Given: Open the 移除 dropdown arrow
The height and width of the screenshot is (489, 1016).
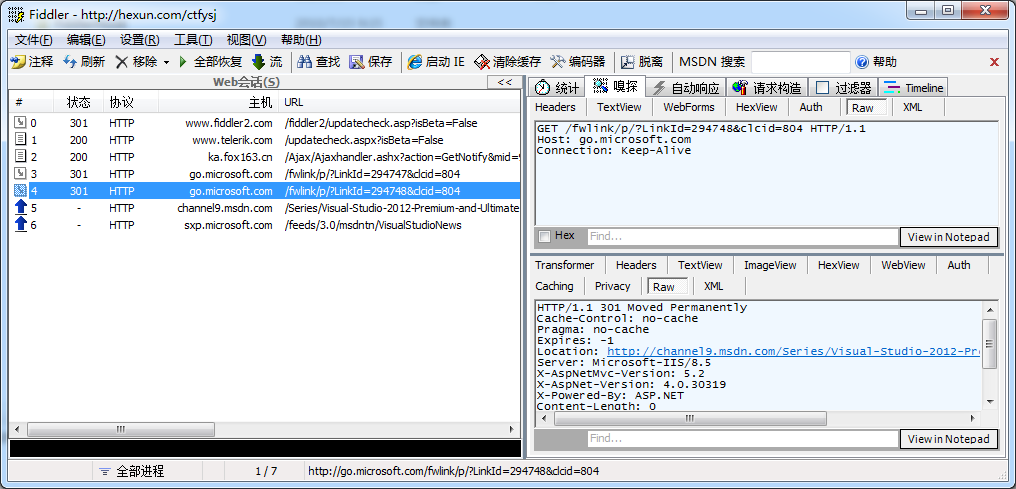Looking at the screenshot, I should [x=167, y=63].
